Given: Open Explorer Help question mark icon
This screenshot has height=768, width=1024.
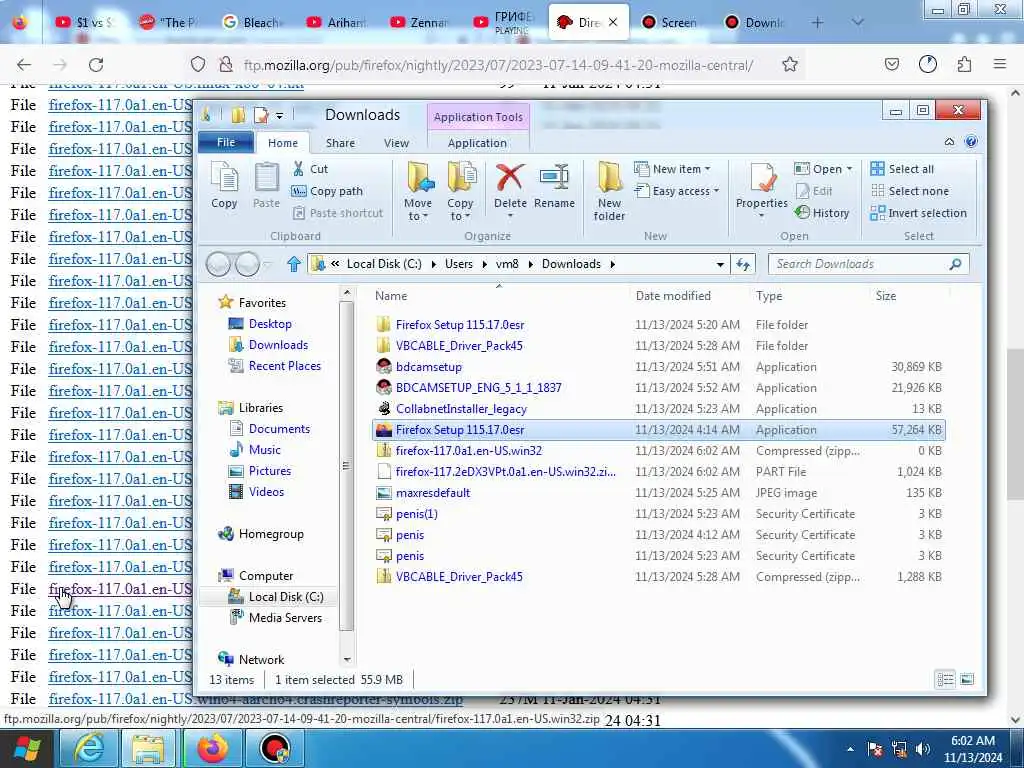Looking at the screenshot, I should 971,142.
